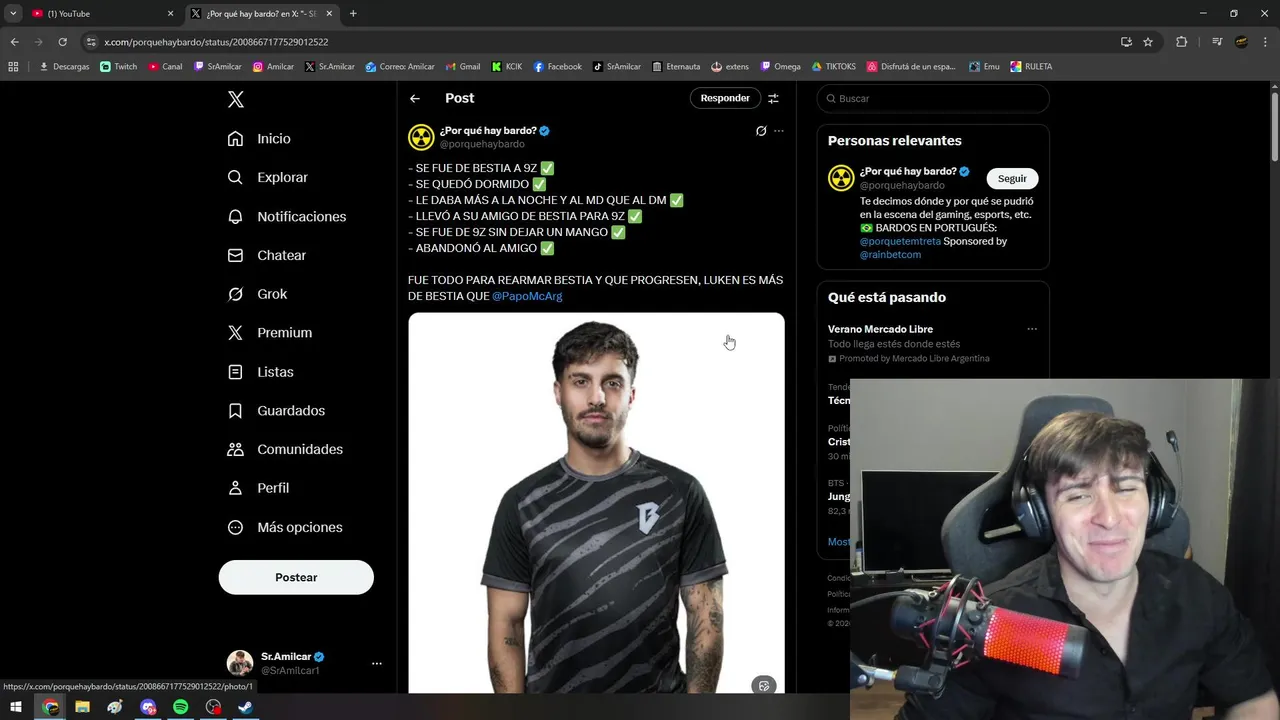Open Steam from the taskbar

coord(246,707)
